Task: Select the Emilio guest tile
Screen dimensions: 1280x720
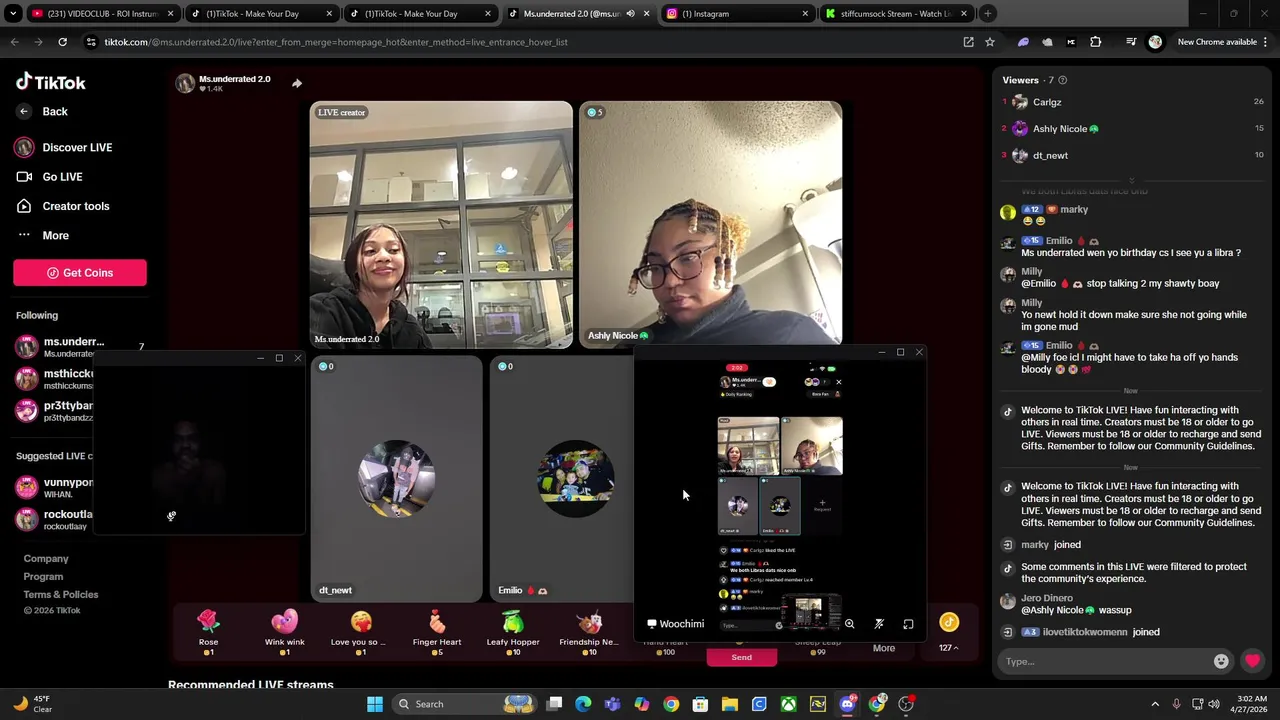Action: click(x=562, y=480)
